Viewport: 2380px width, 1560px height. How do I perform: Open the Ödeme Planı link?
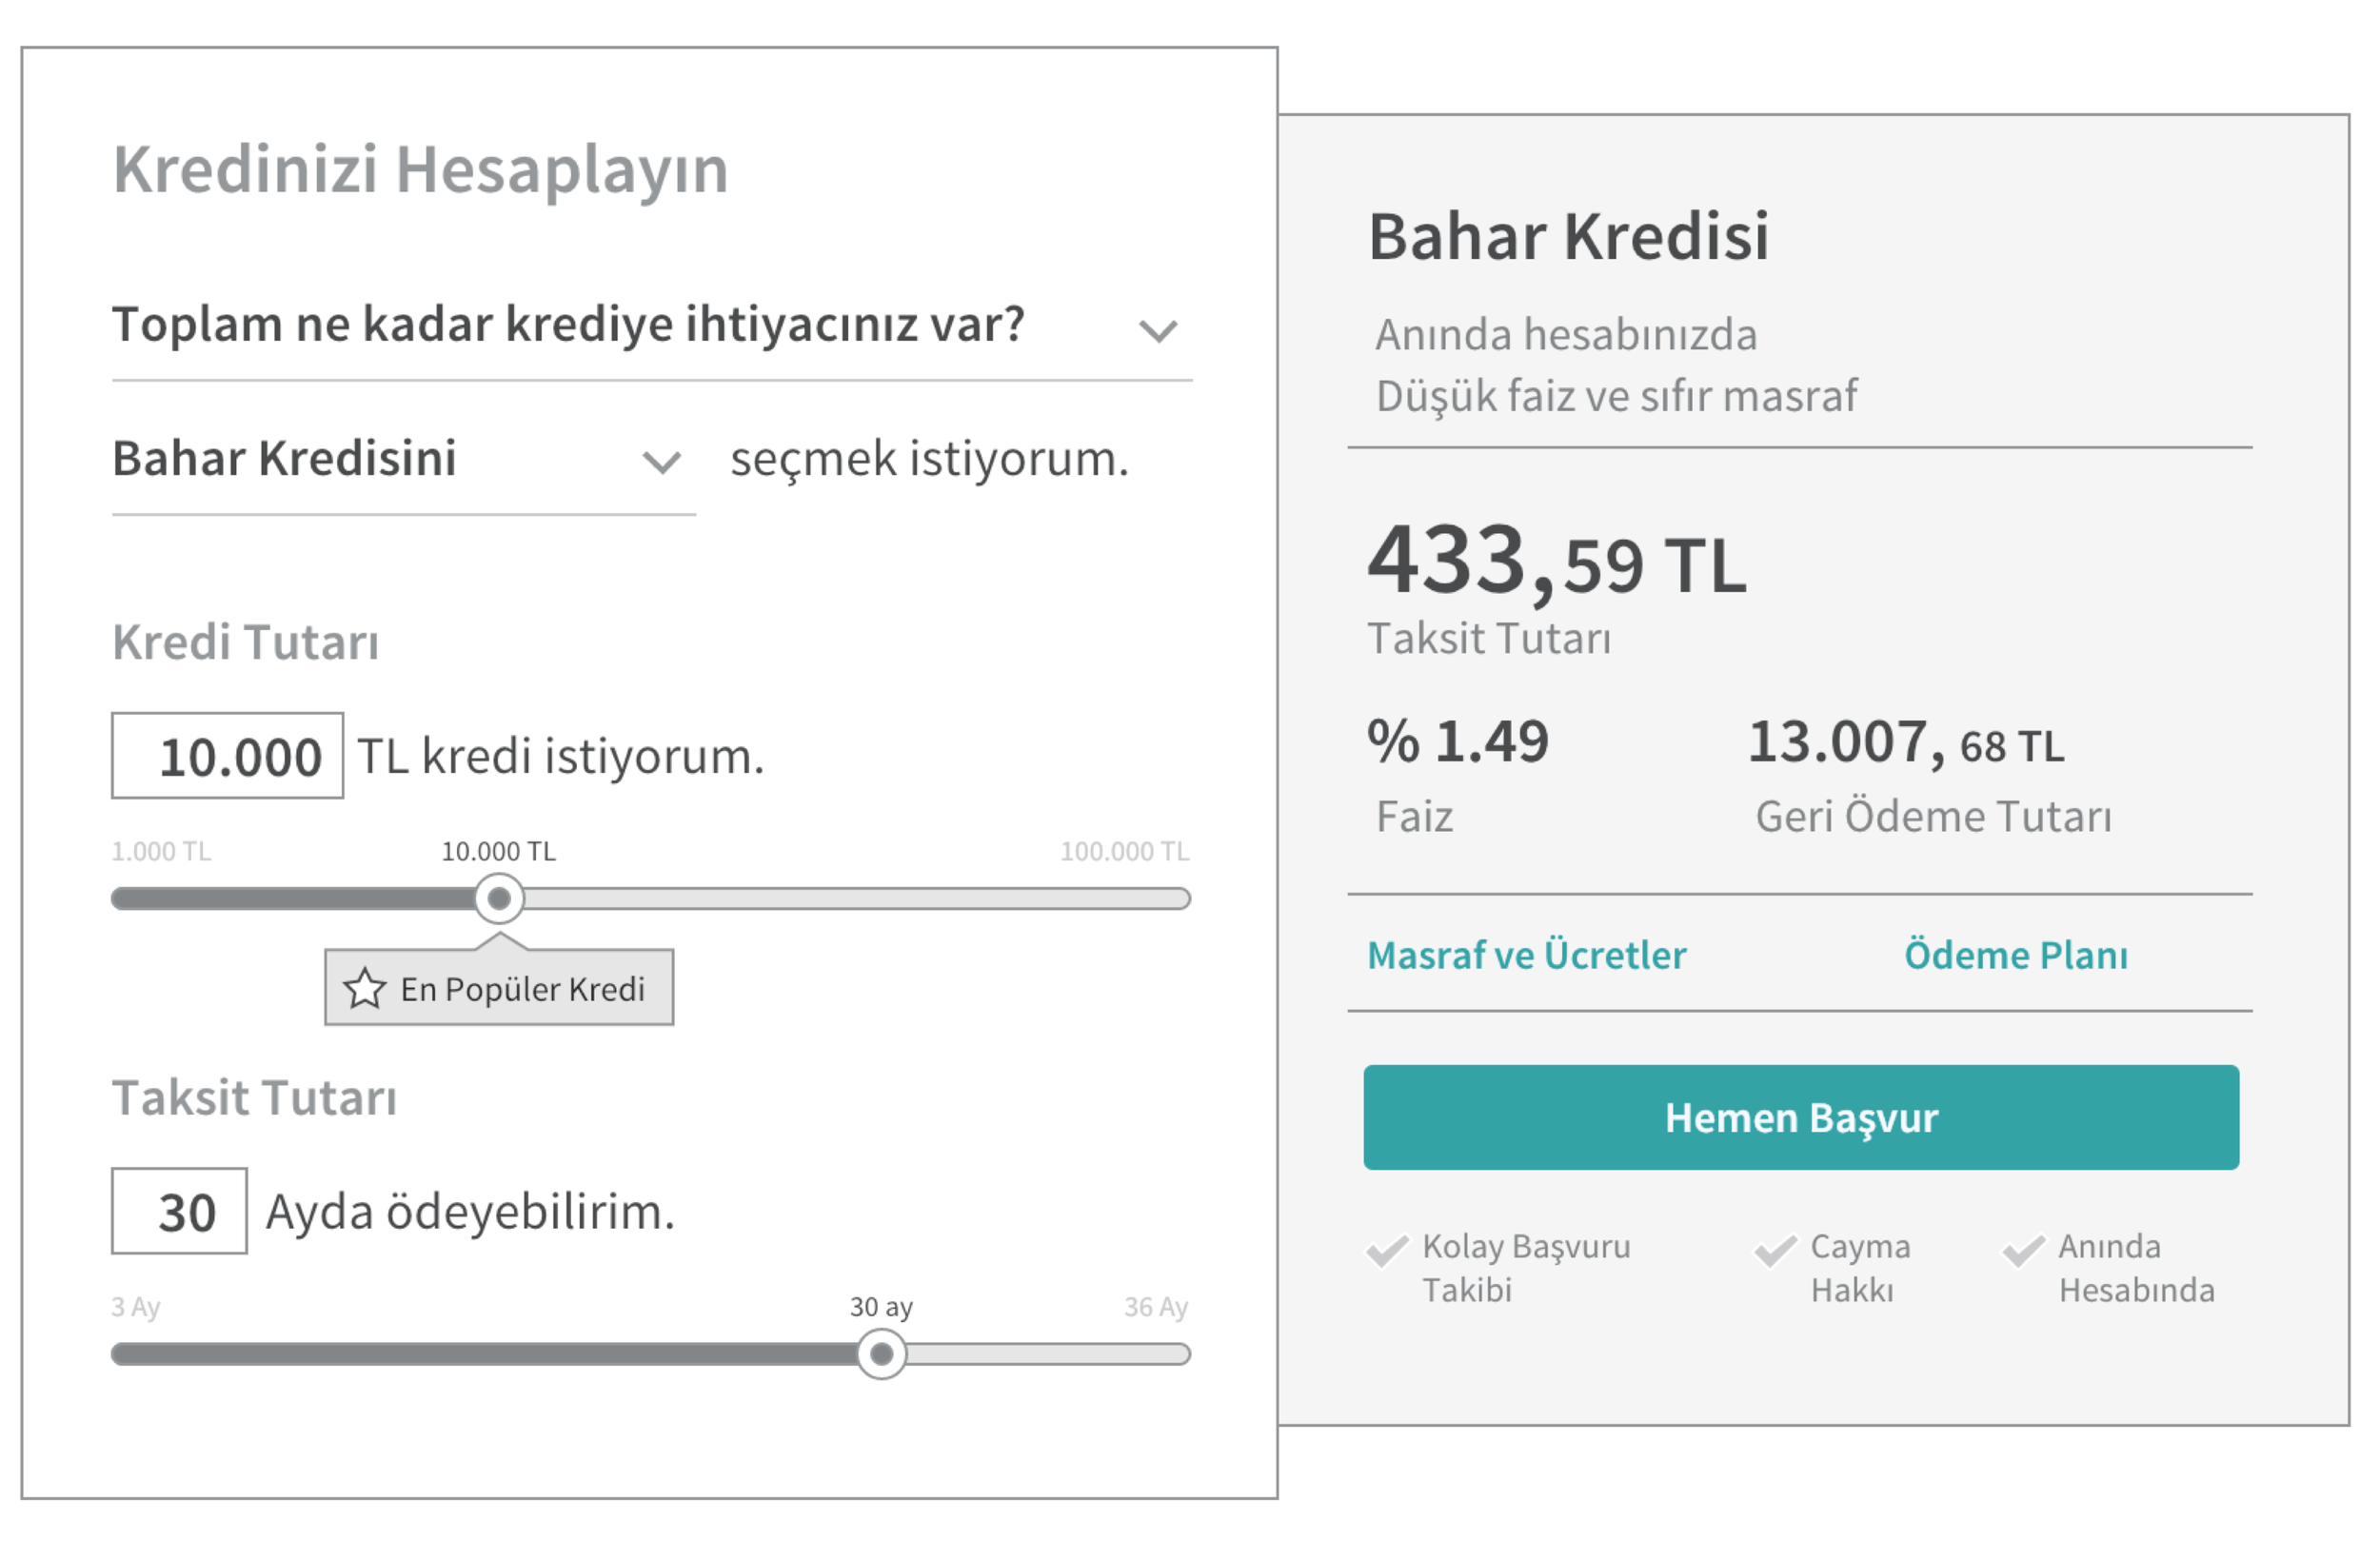click(2016, 955)
